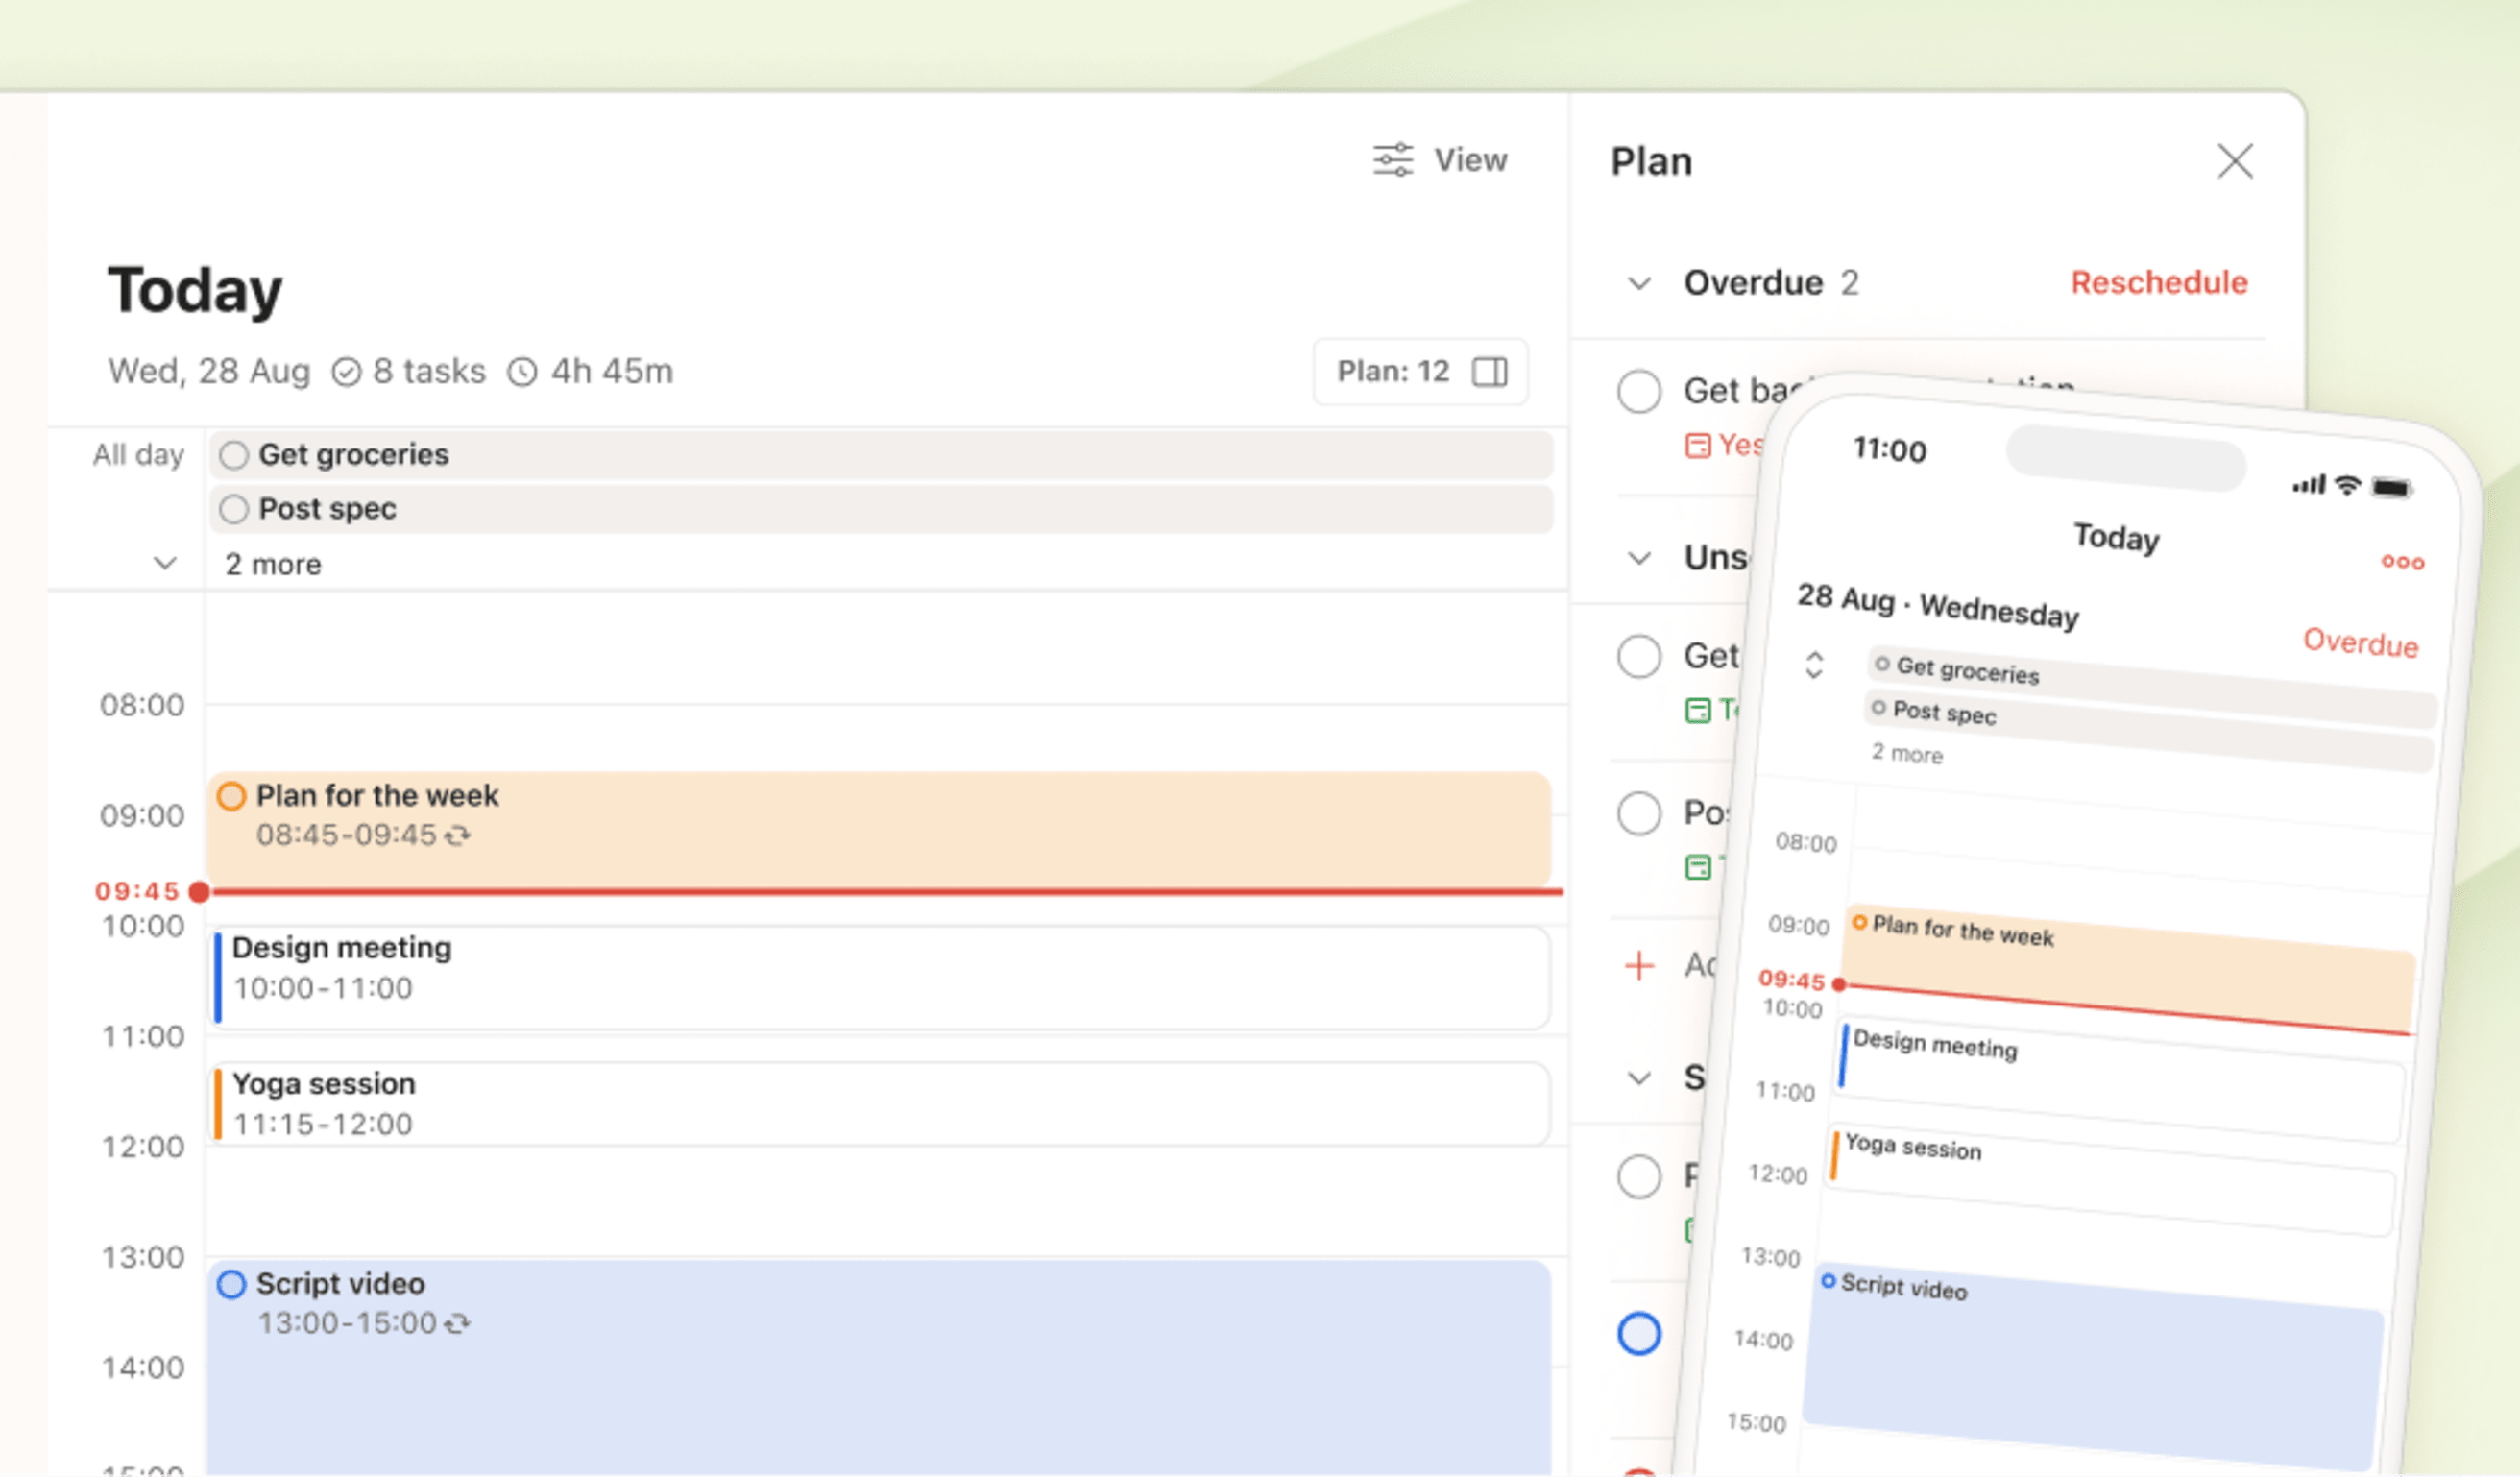Mark Get groceries as complete

point(234,454)
